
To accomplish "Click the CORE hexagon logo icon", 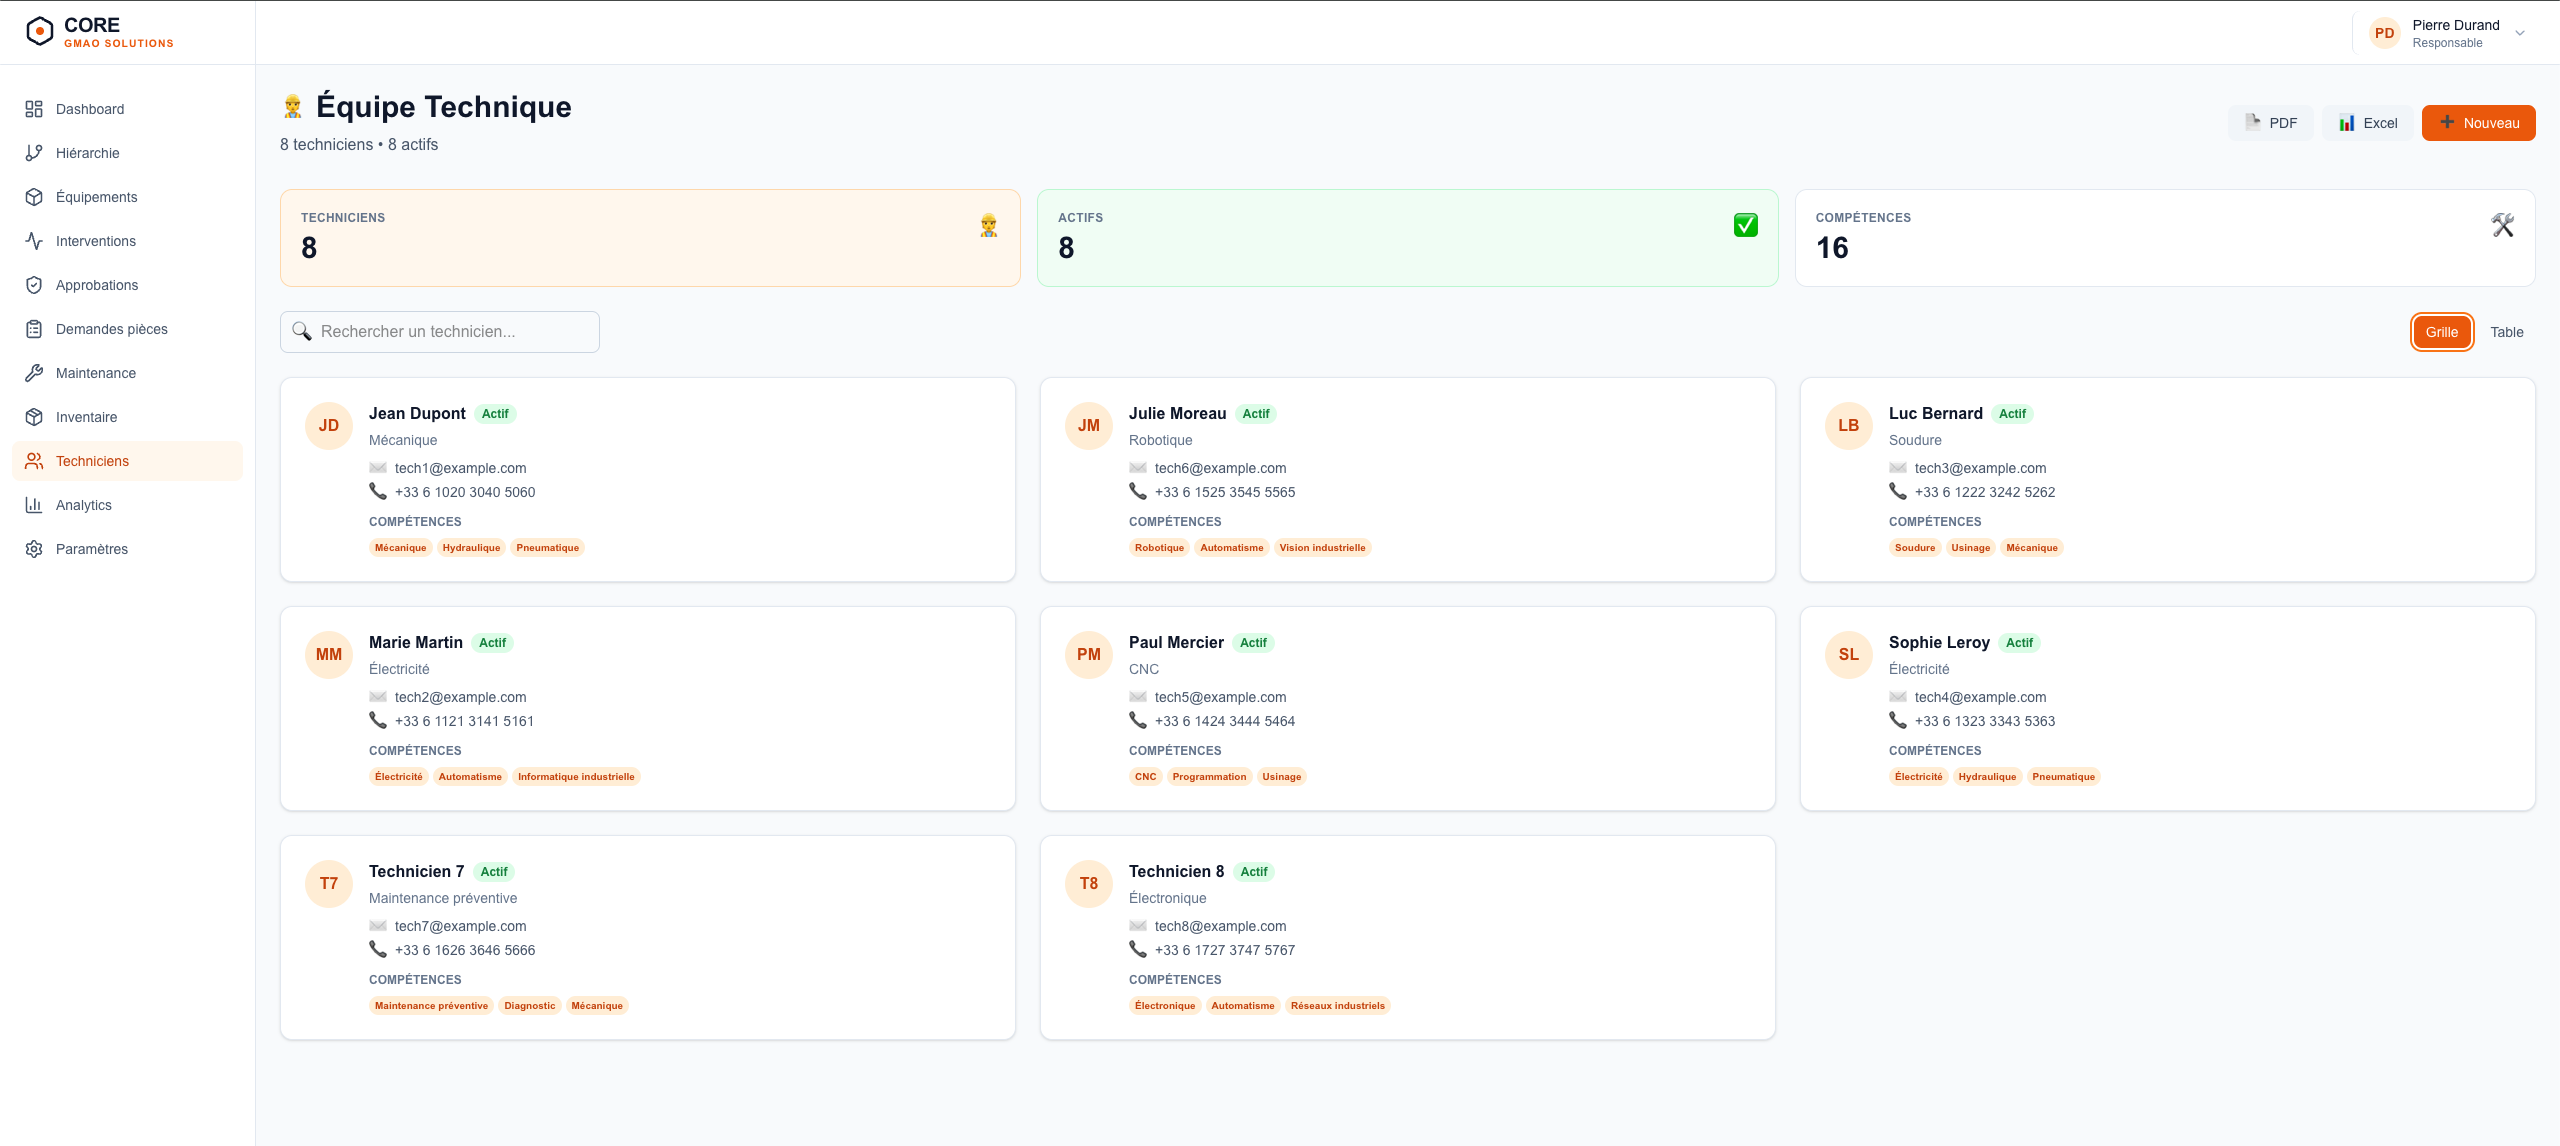I will 39,32.
